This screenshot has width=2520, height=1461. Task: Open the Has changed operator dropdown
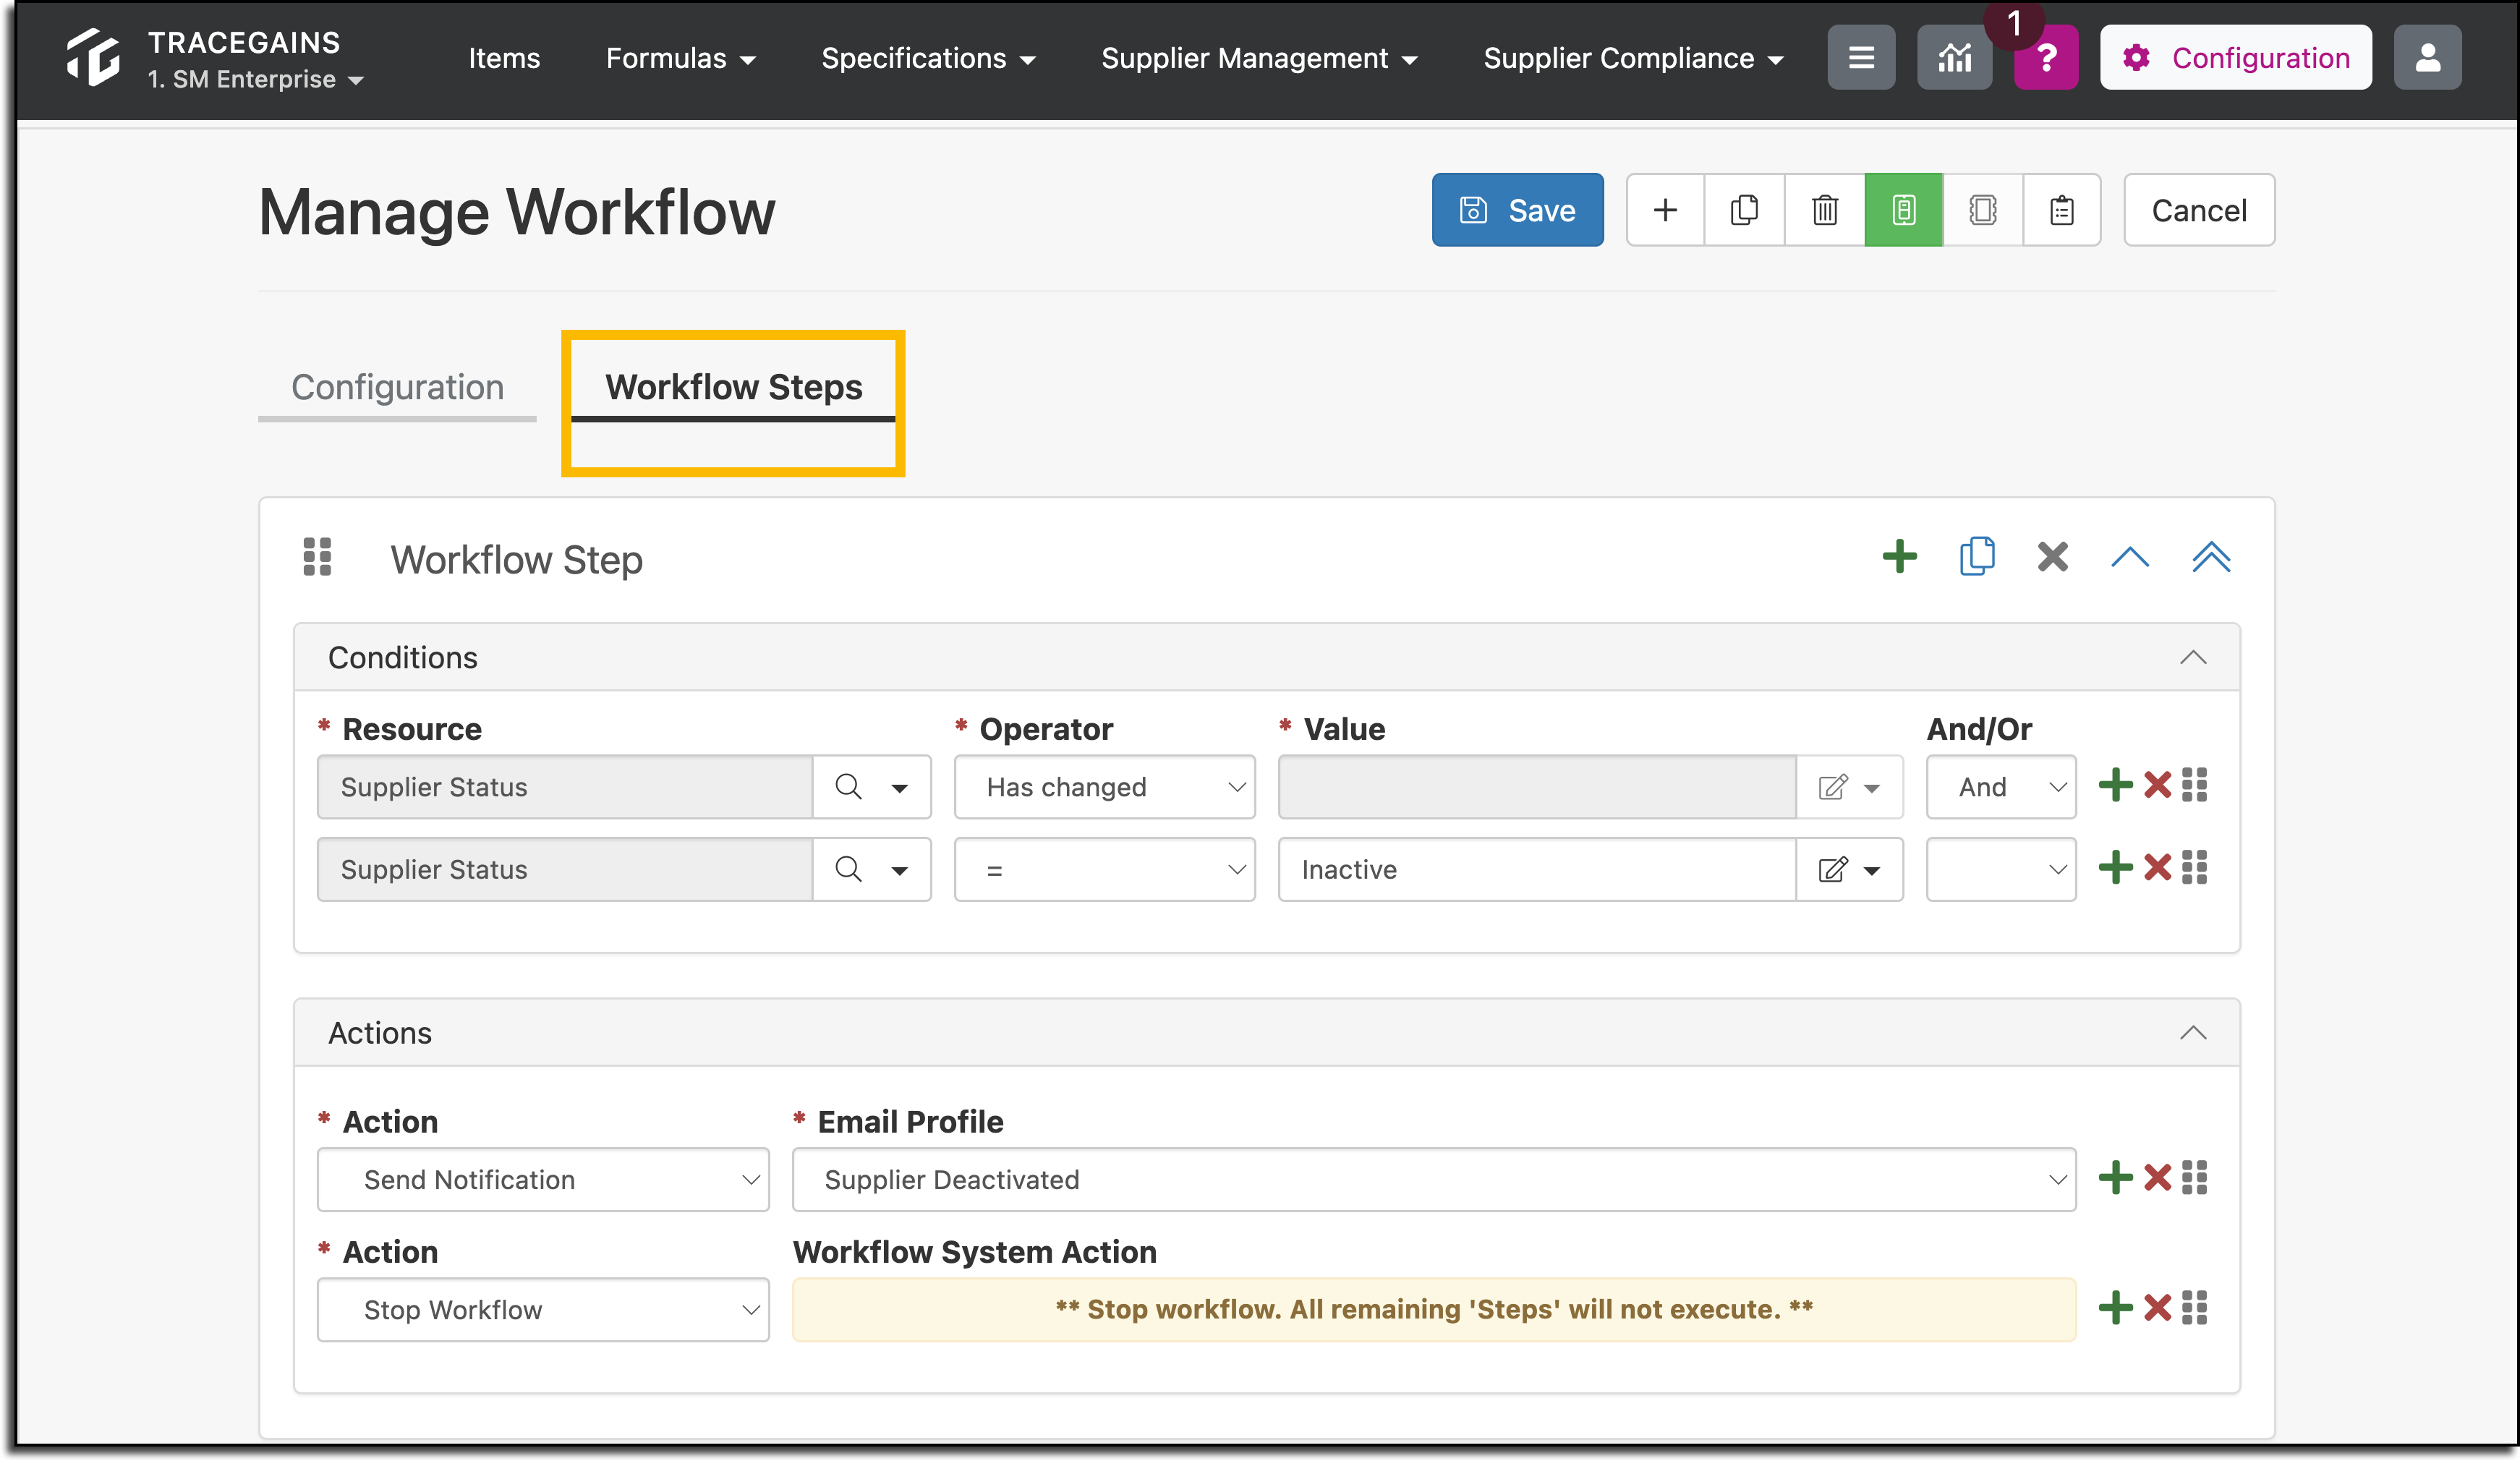(1104, 787)
